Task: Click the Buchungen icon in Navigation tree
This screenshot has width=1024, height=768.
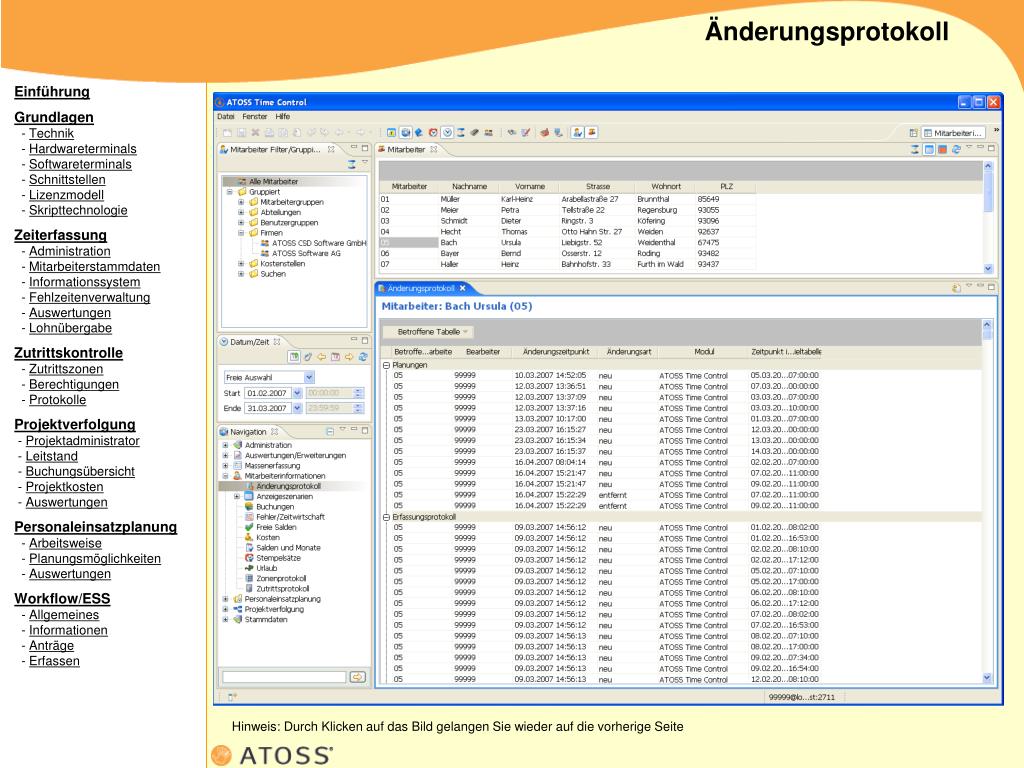Action: click(x=249, y=506)
